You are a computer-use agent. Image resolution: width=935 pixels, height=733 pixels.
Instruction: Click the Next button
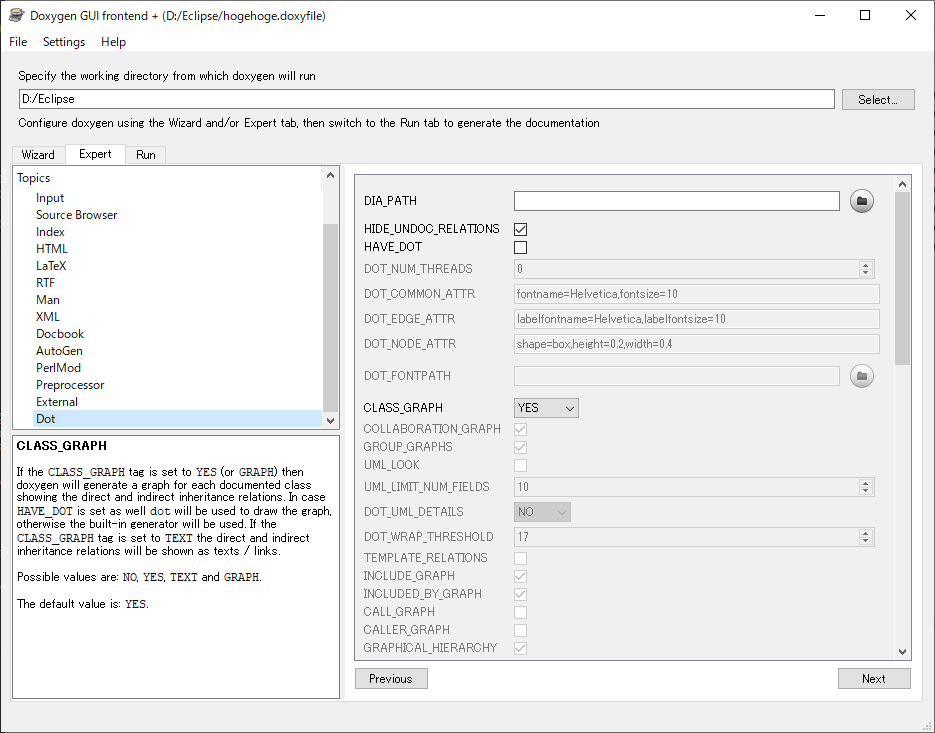874,679
